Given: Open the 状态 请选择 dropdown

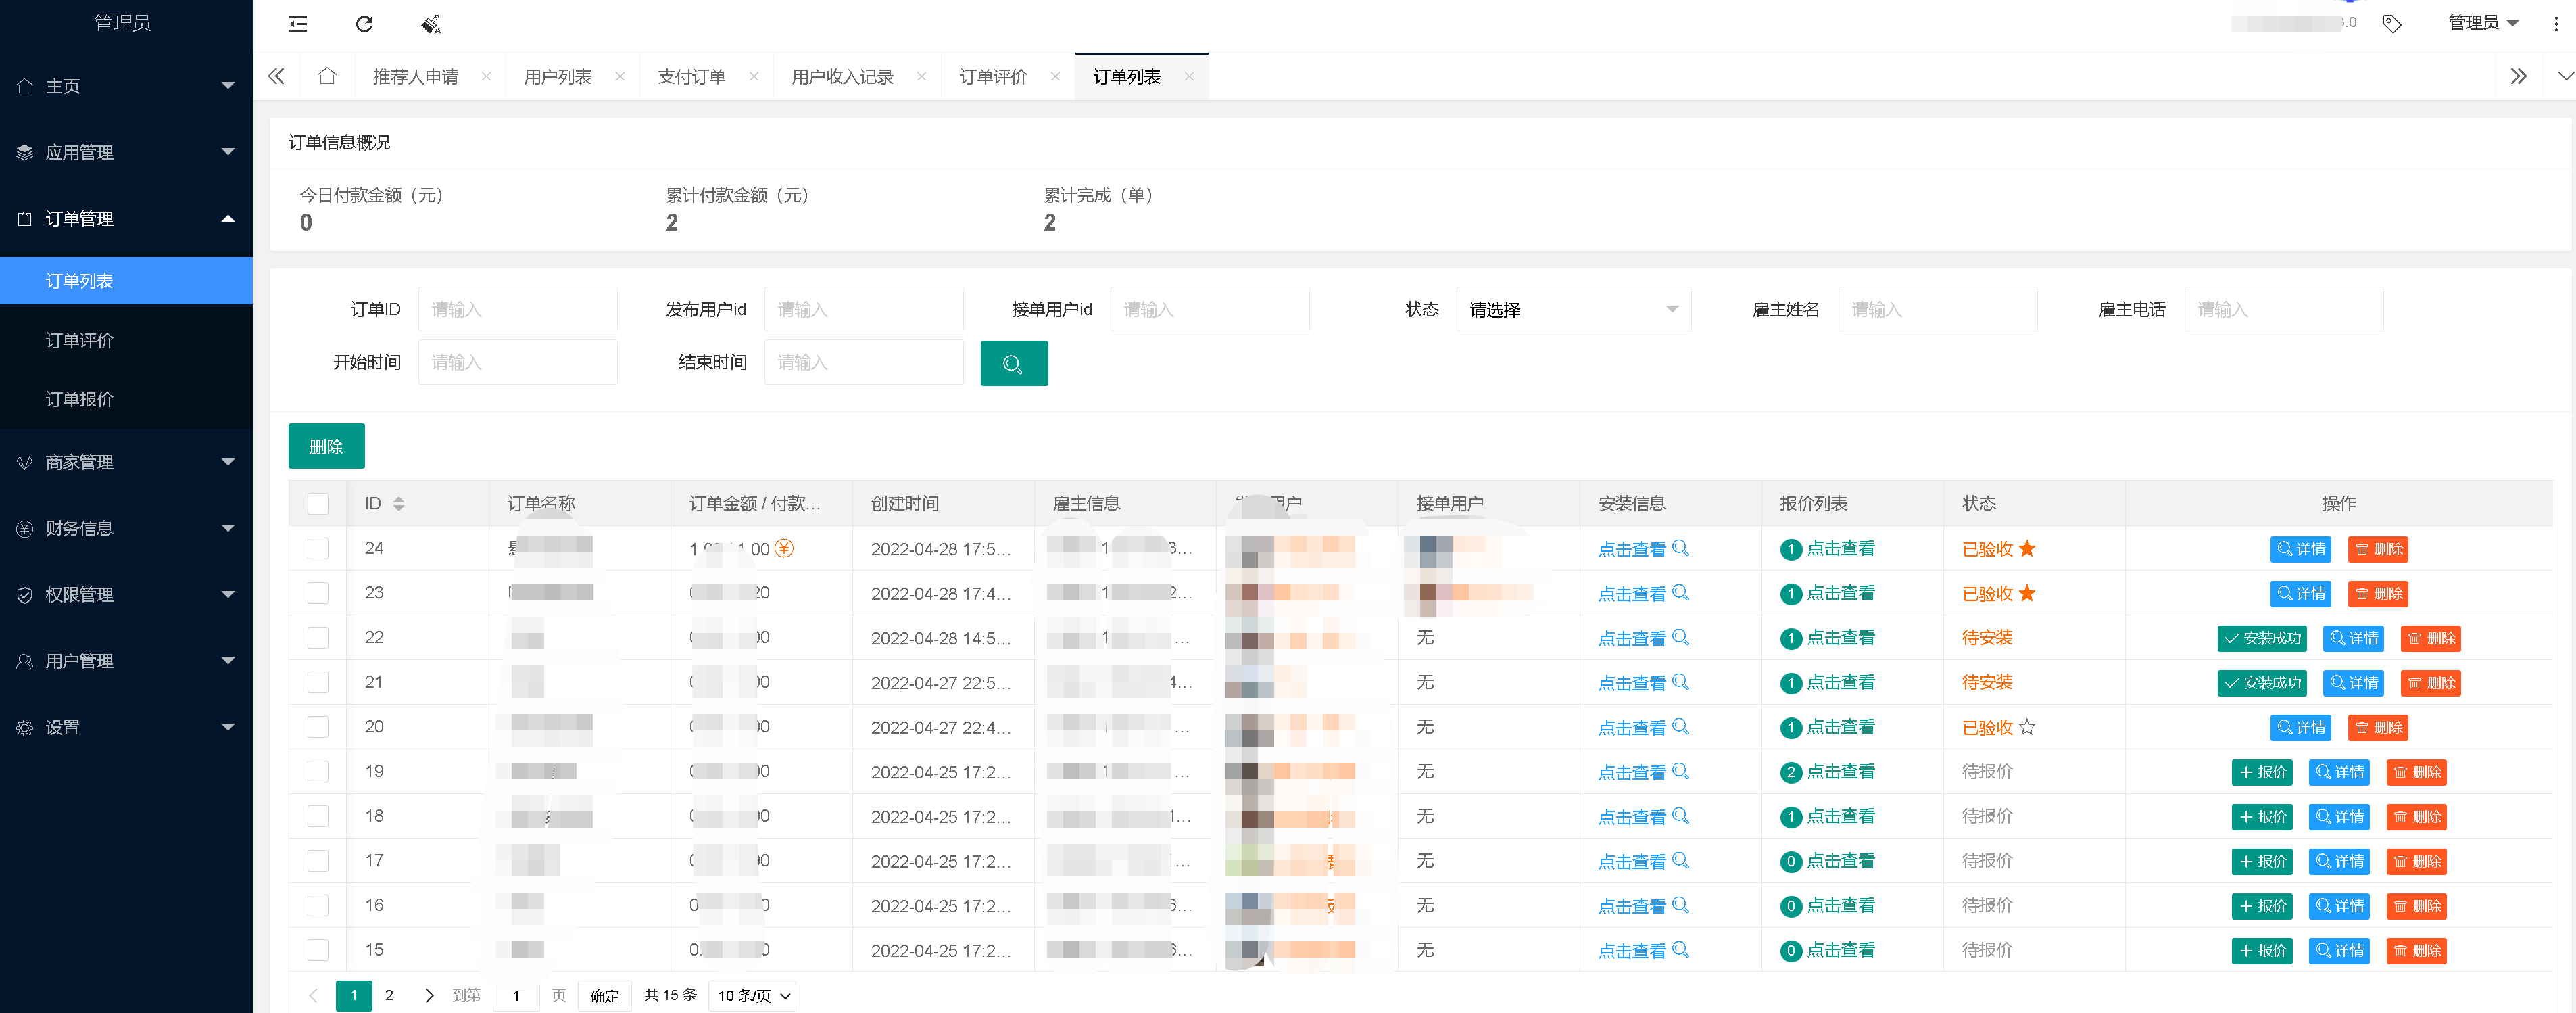Looking at the screenshot, I should 1573,310.
